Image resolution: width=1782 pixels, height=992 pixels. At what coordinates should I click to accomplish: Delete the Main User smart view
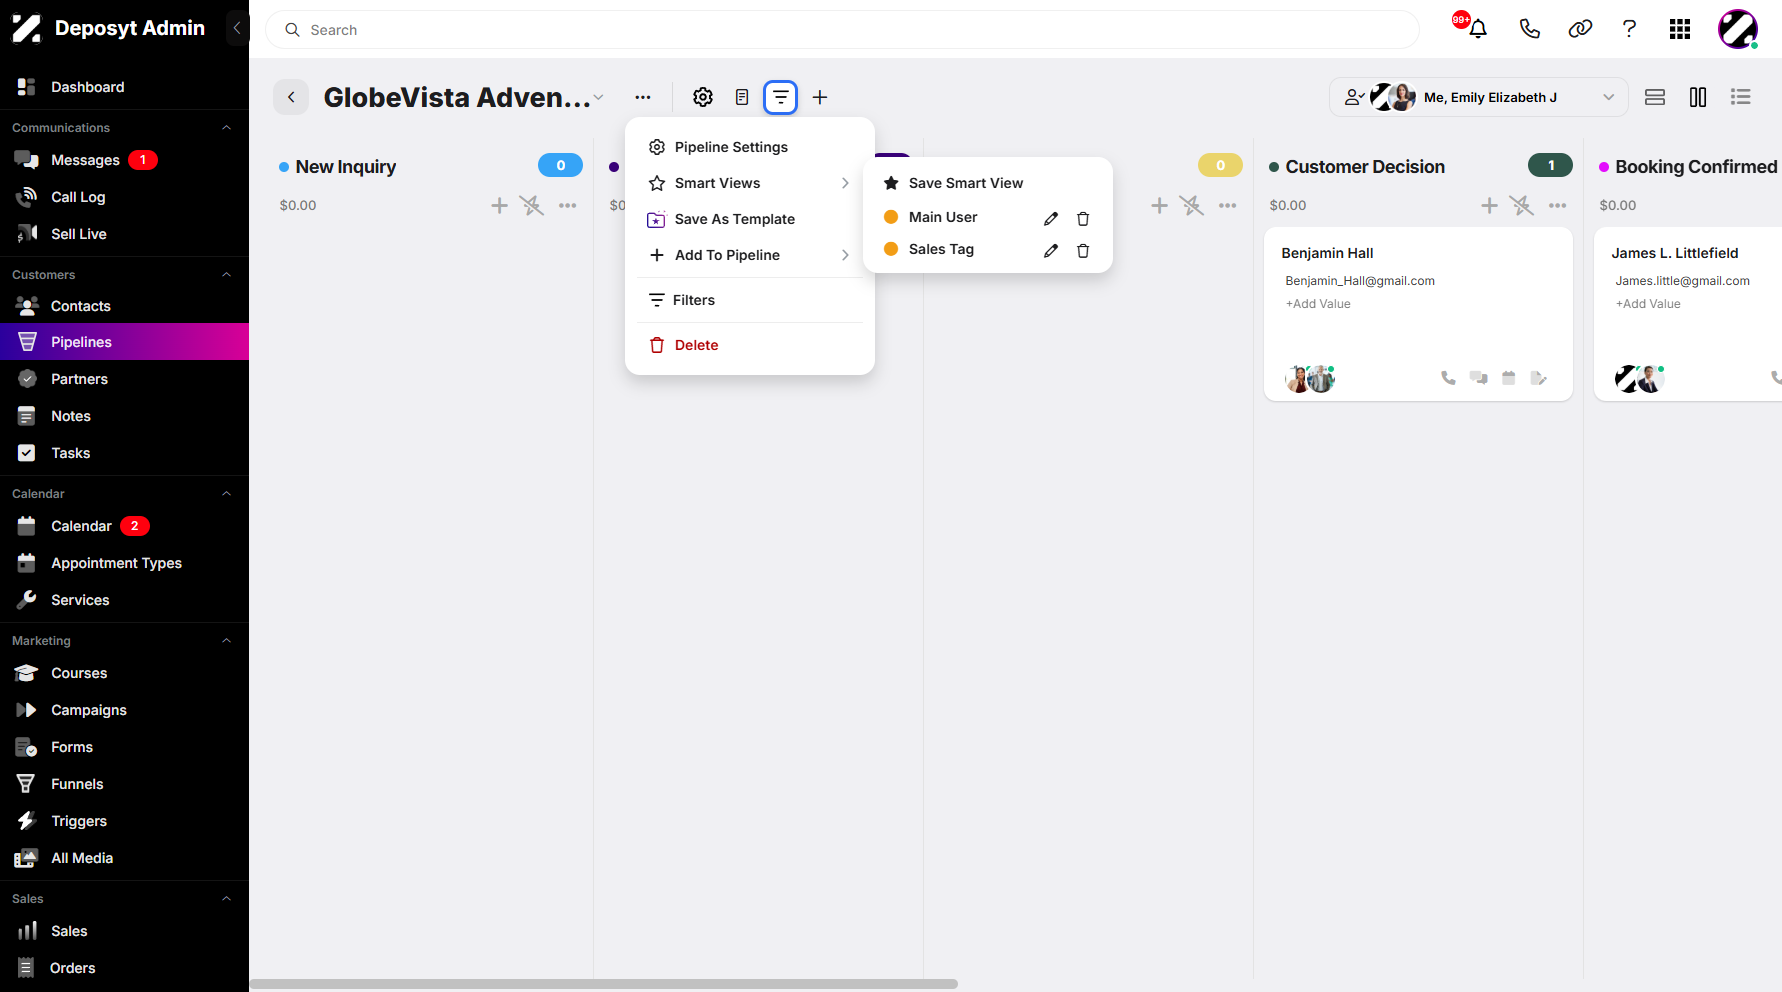(x=1083, y=218)
